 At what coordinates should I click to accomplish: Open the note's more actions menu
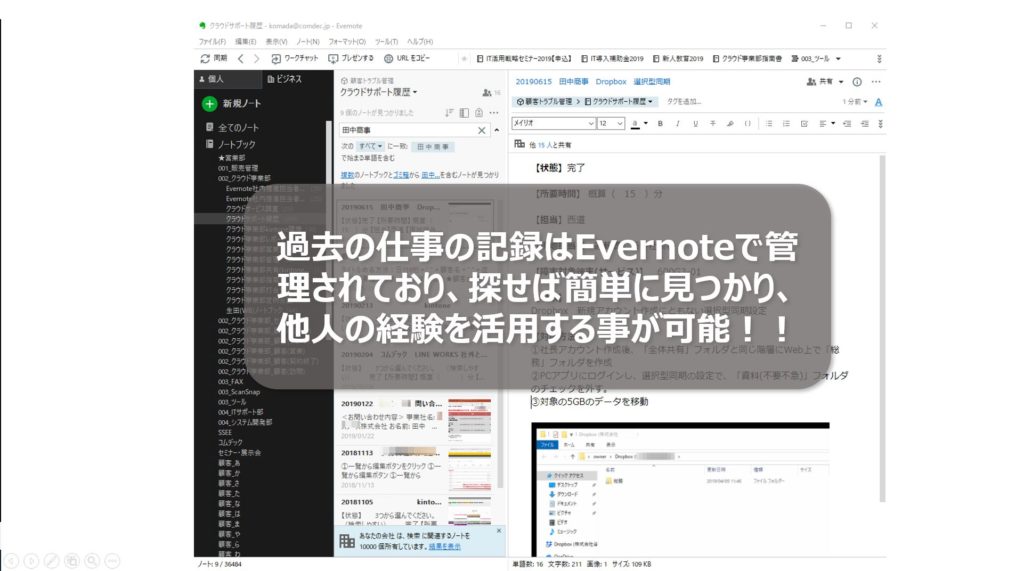pos(876,82)
